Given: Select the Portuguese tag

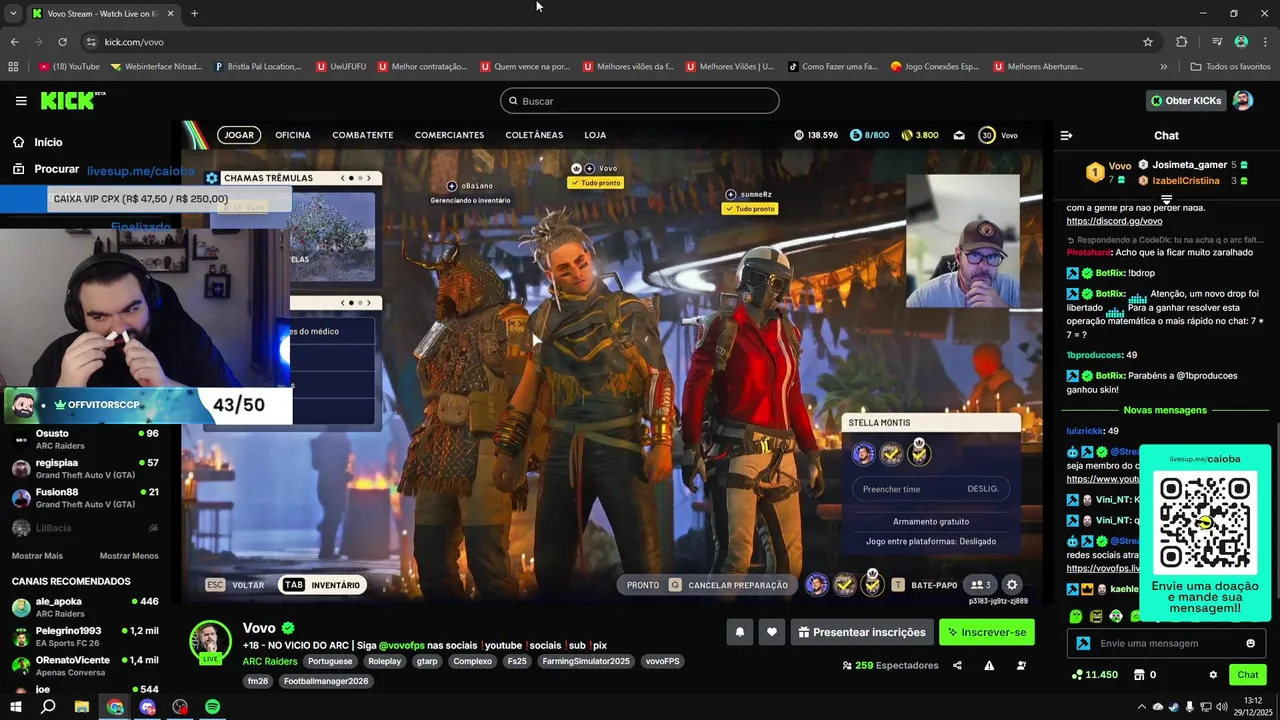Looking at the screenshot, I should point(330,661).
